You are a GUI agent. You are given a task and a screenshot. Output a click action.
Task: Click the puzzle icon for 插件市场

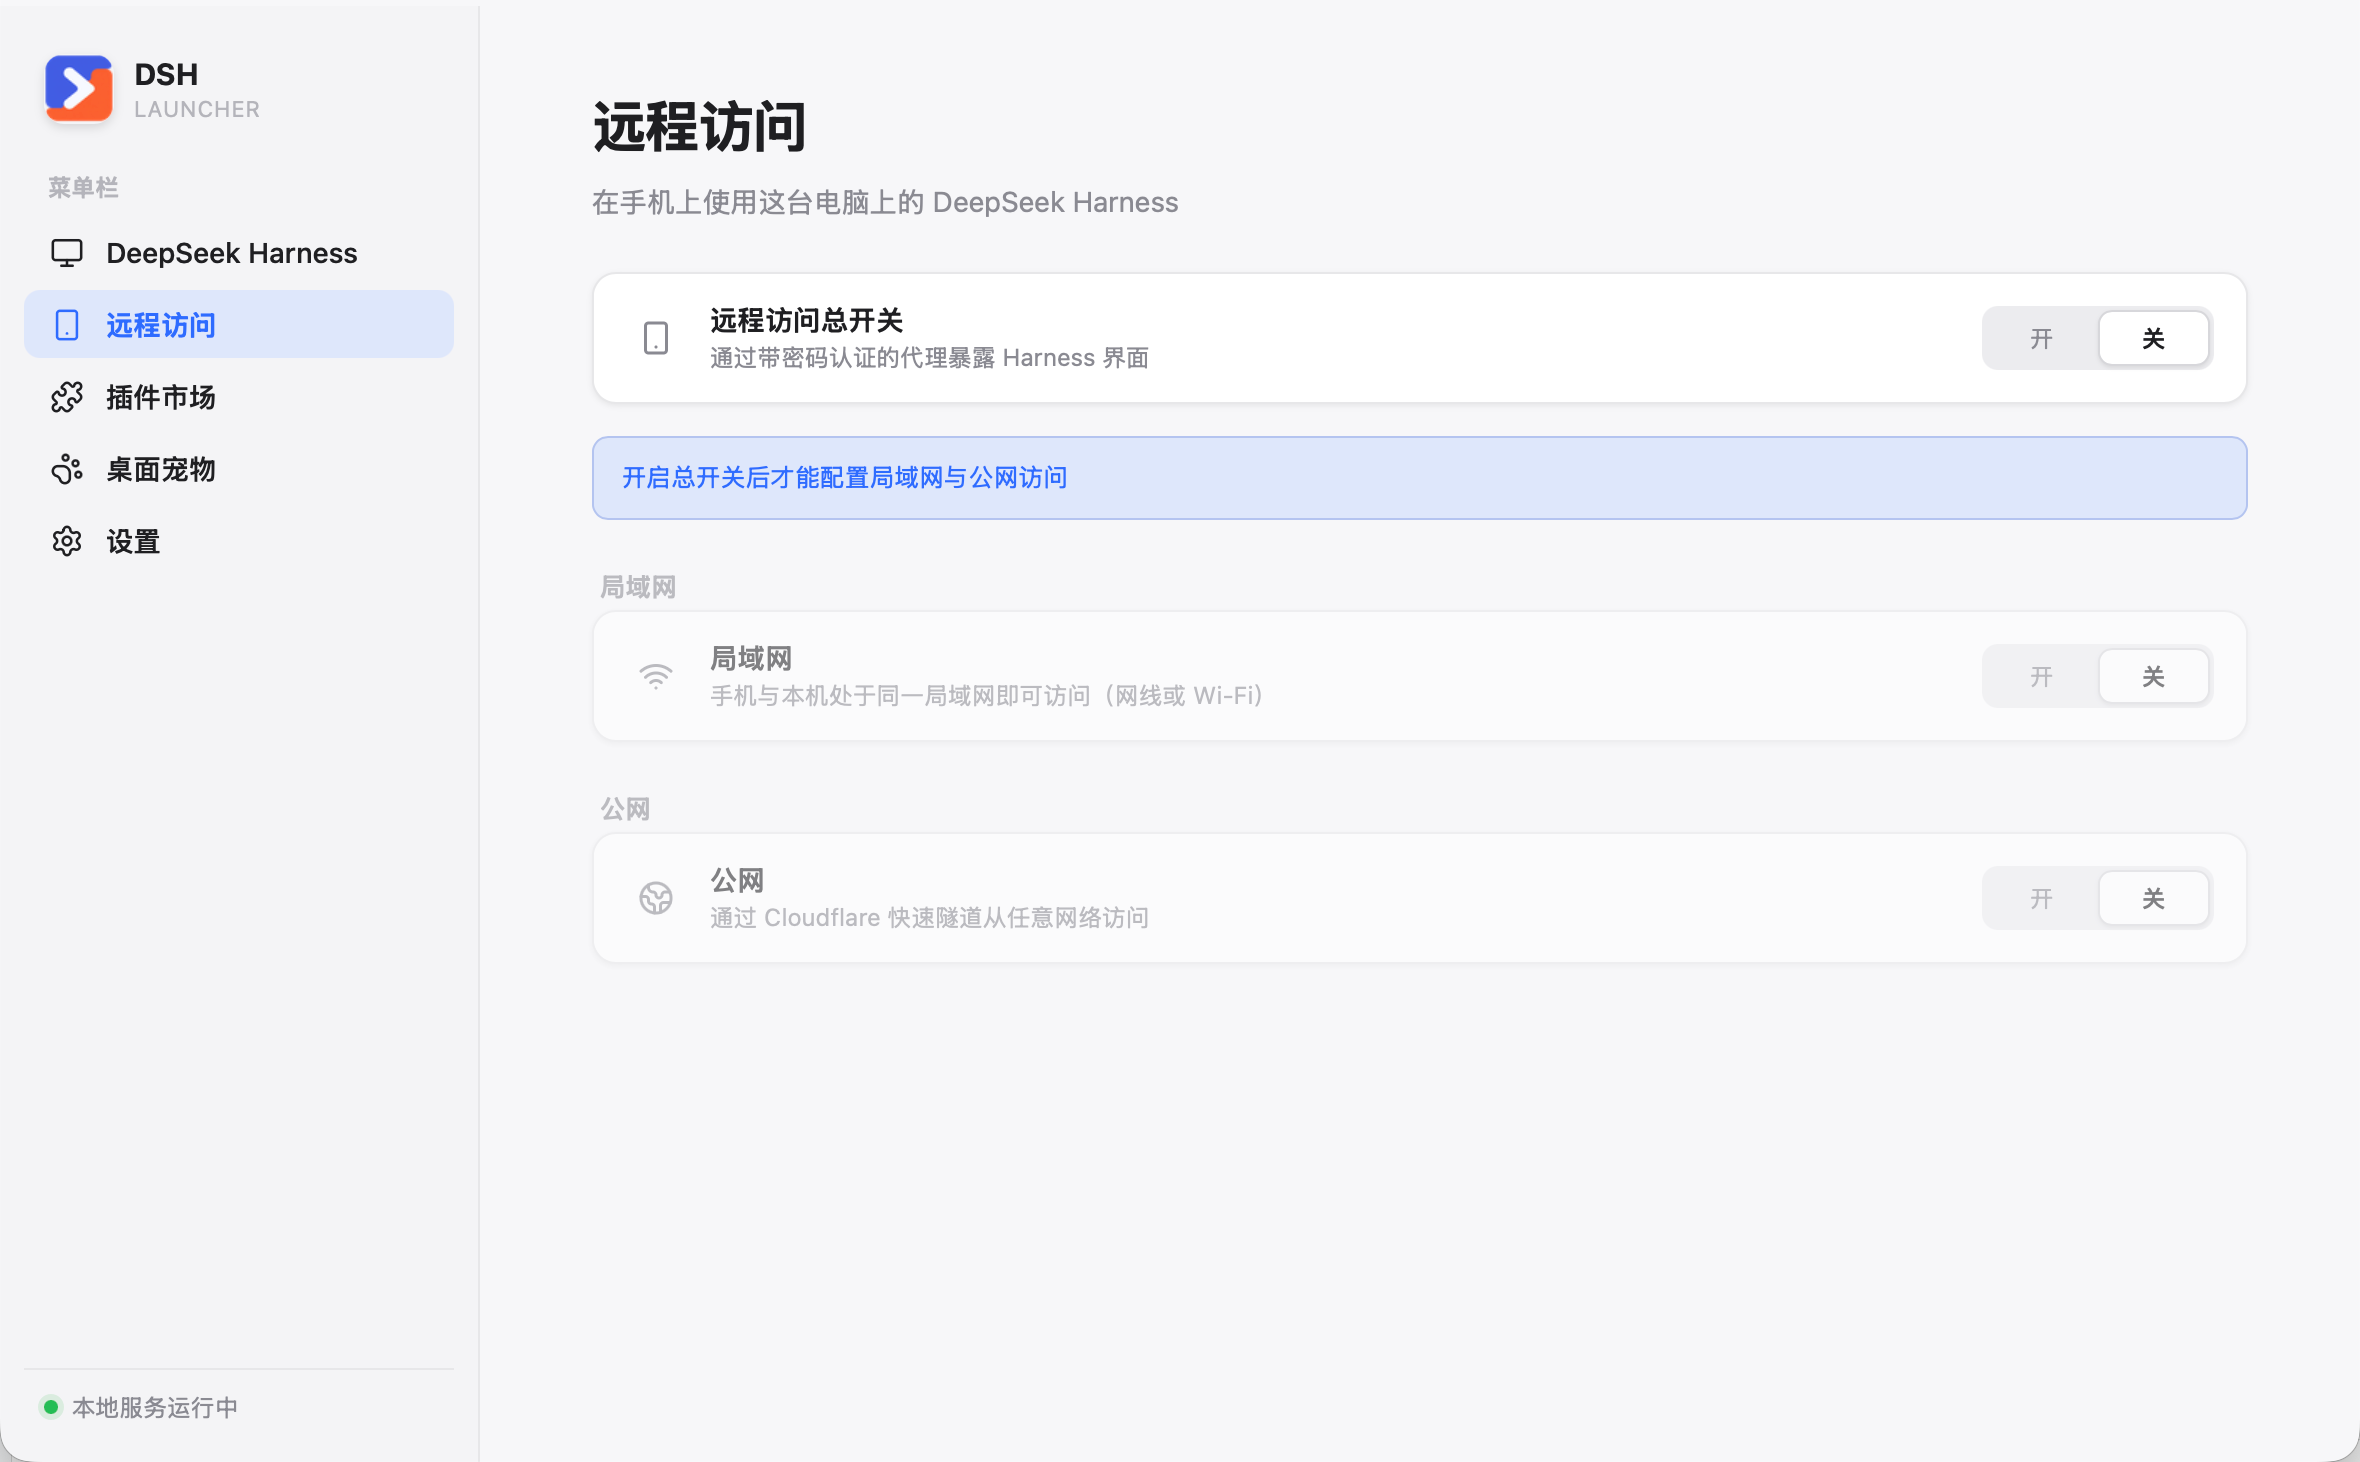(x=67, y=397)
